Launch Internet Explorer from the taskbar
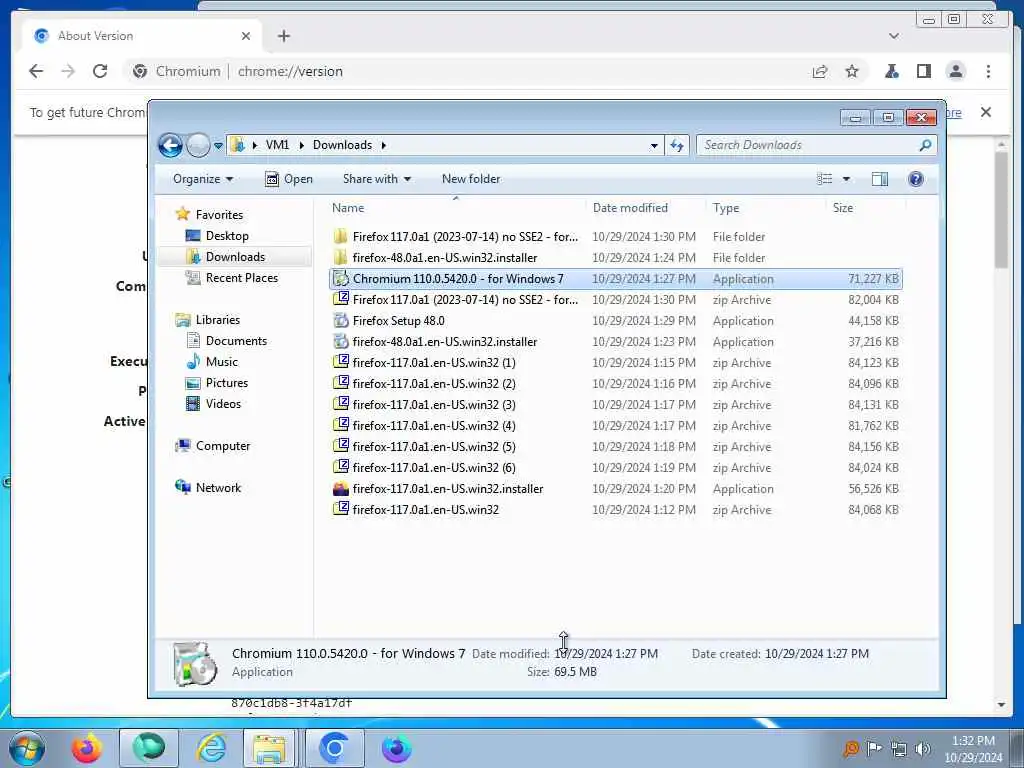The height and width of the screenshot is (768, 1024). [x=212, y=748]
